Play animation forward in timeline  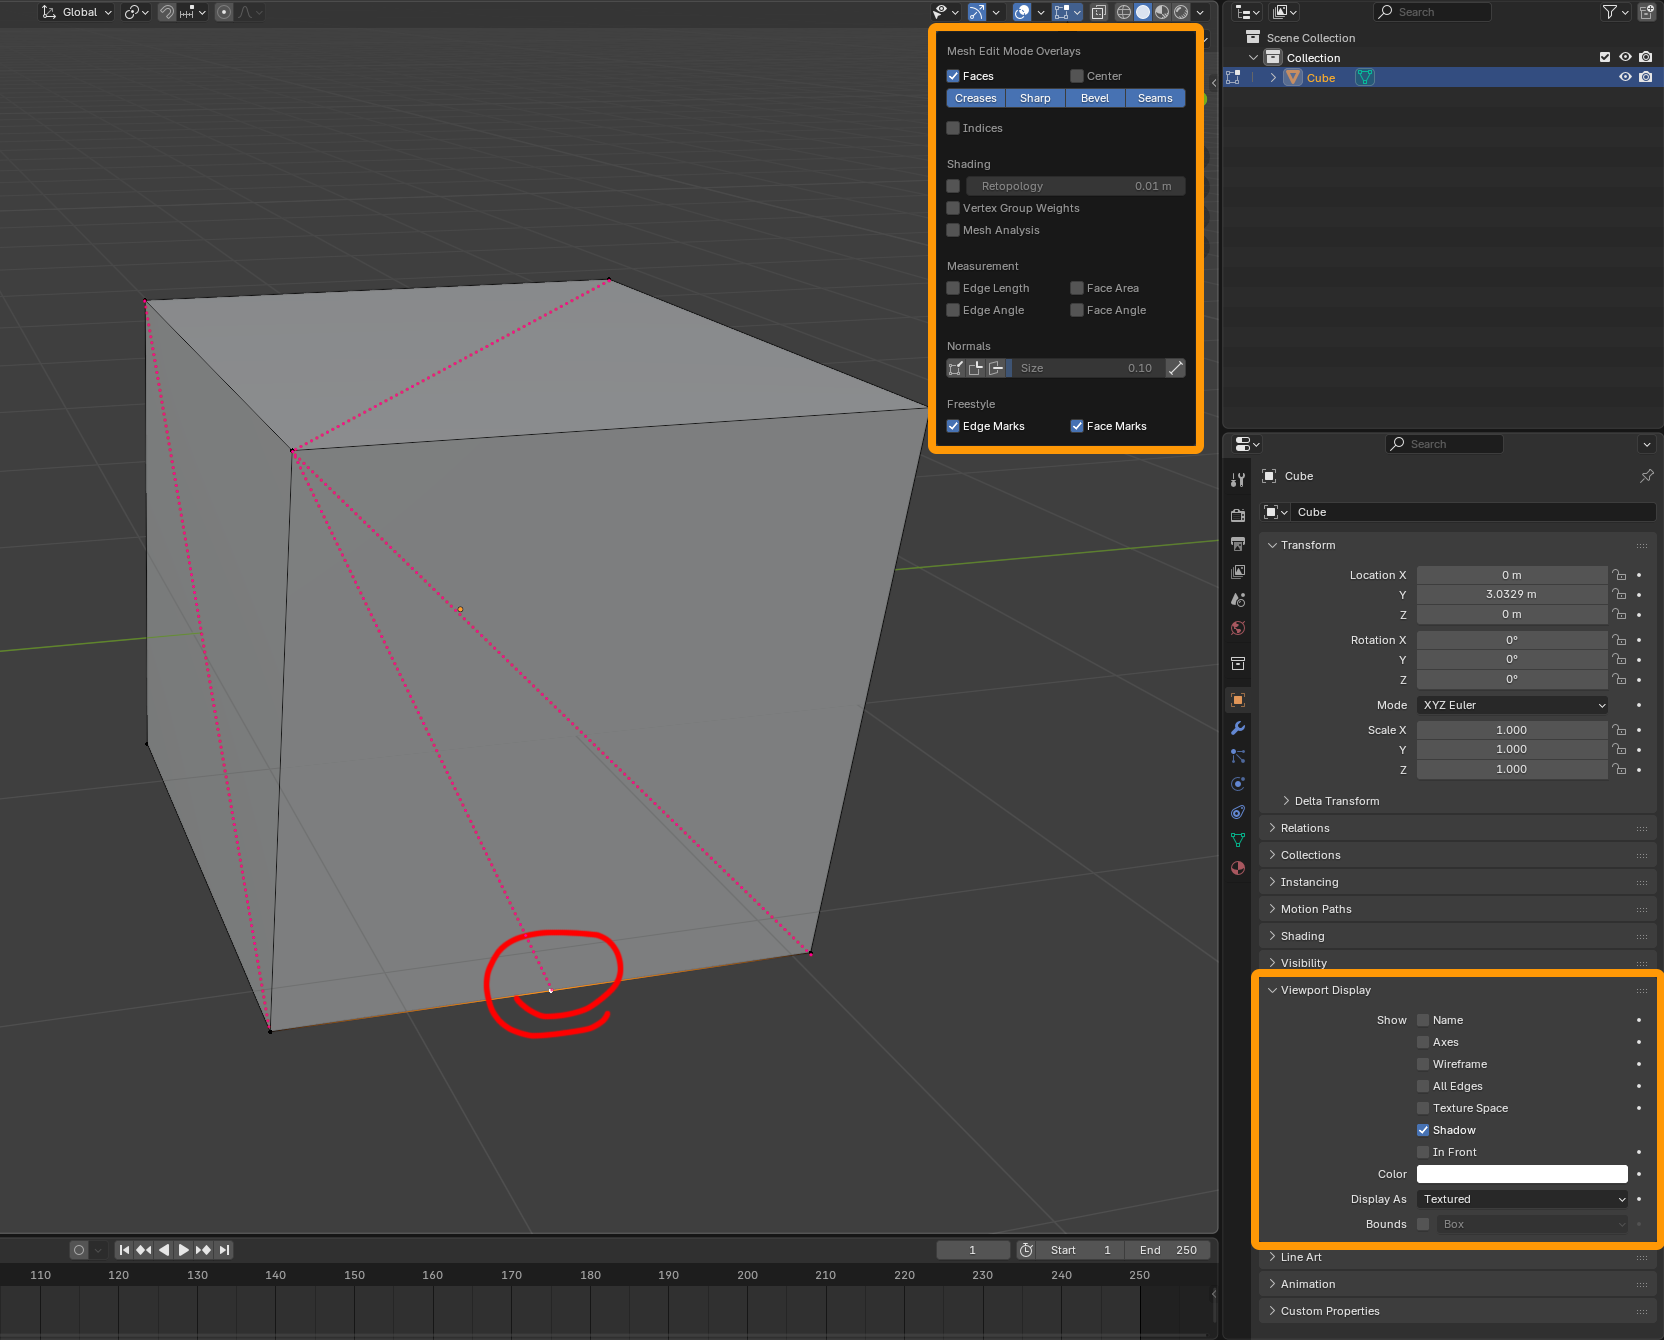click(183, 1250)
